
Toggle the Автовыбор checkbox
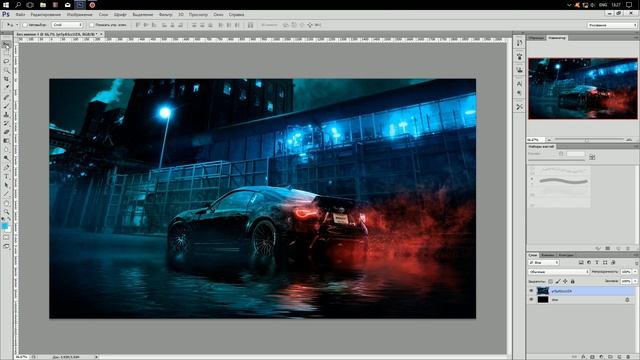(x=25, y=25)
